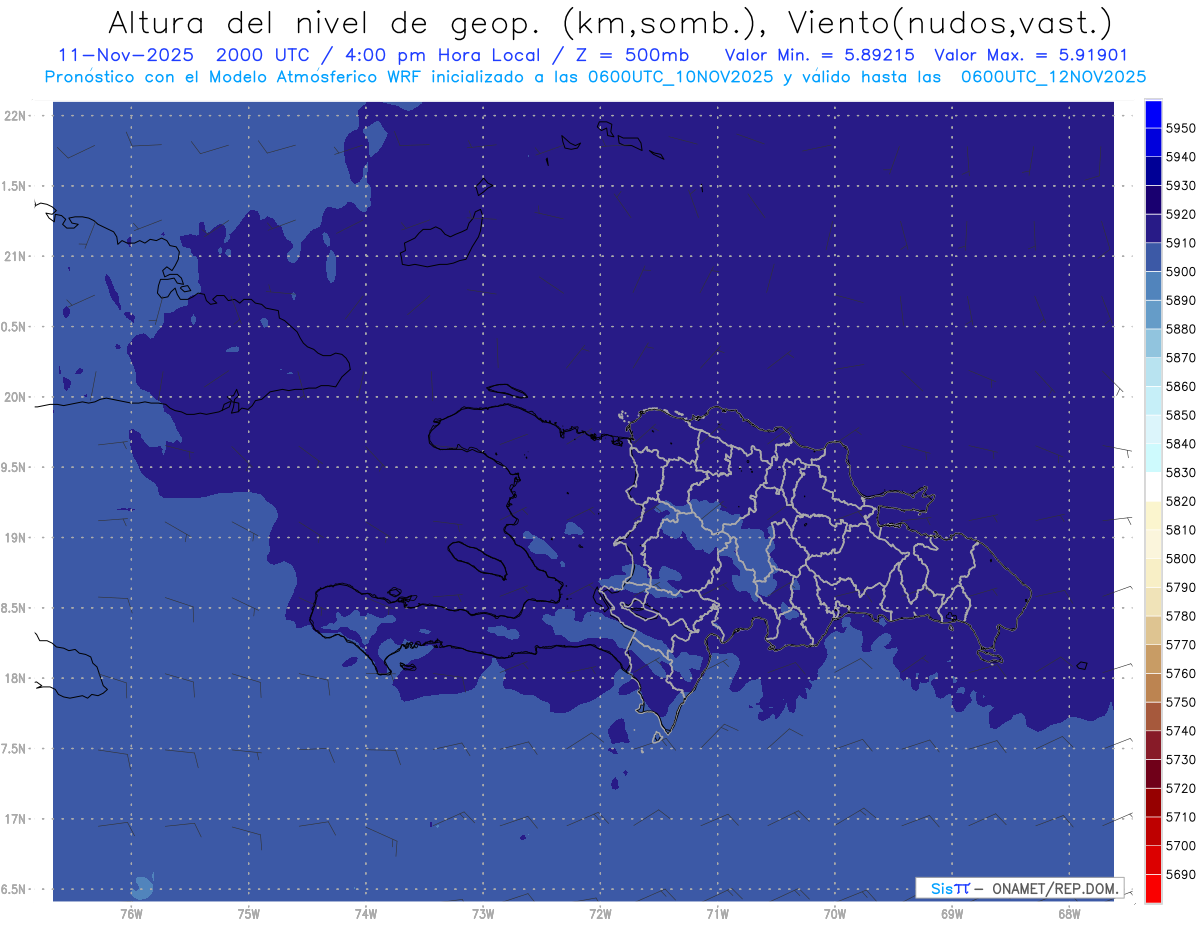
Task: Click the '69W' longitude label
Action: pos(952,913)
